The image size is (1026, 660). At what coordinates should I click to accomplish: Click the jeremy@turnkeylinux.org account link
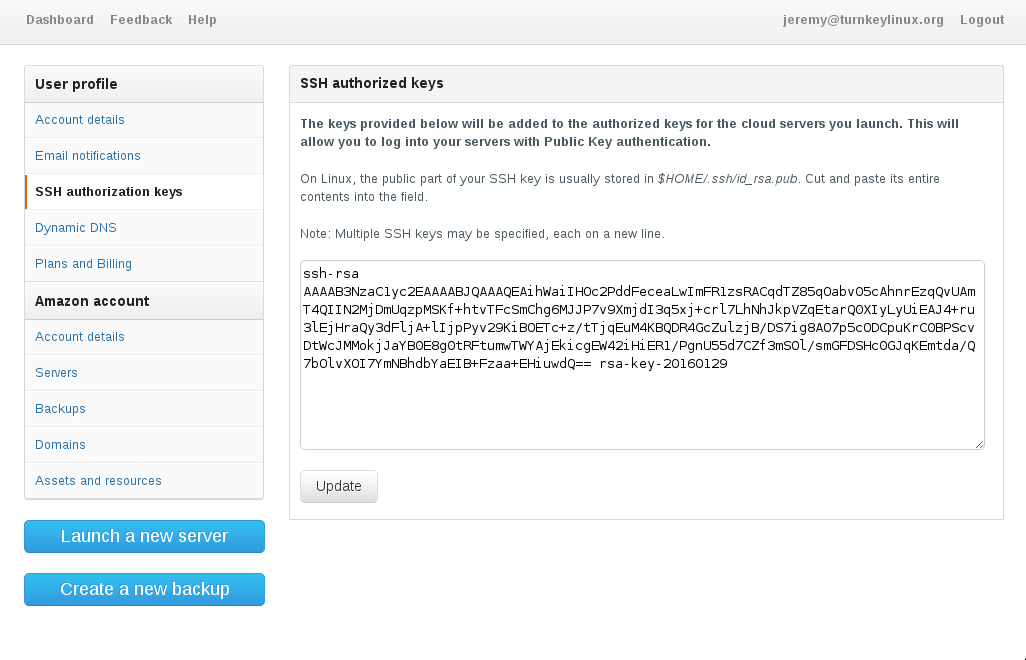863,20
